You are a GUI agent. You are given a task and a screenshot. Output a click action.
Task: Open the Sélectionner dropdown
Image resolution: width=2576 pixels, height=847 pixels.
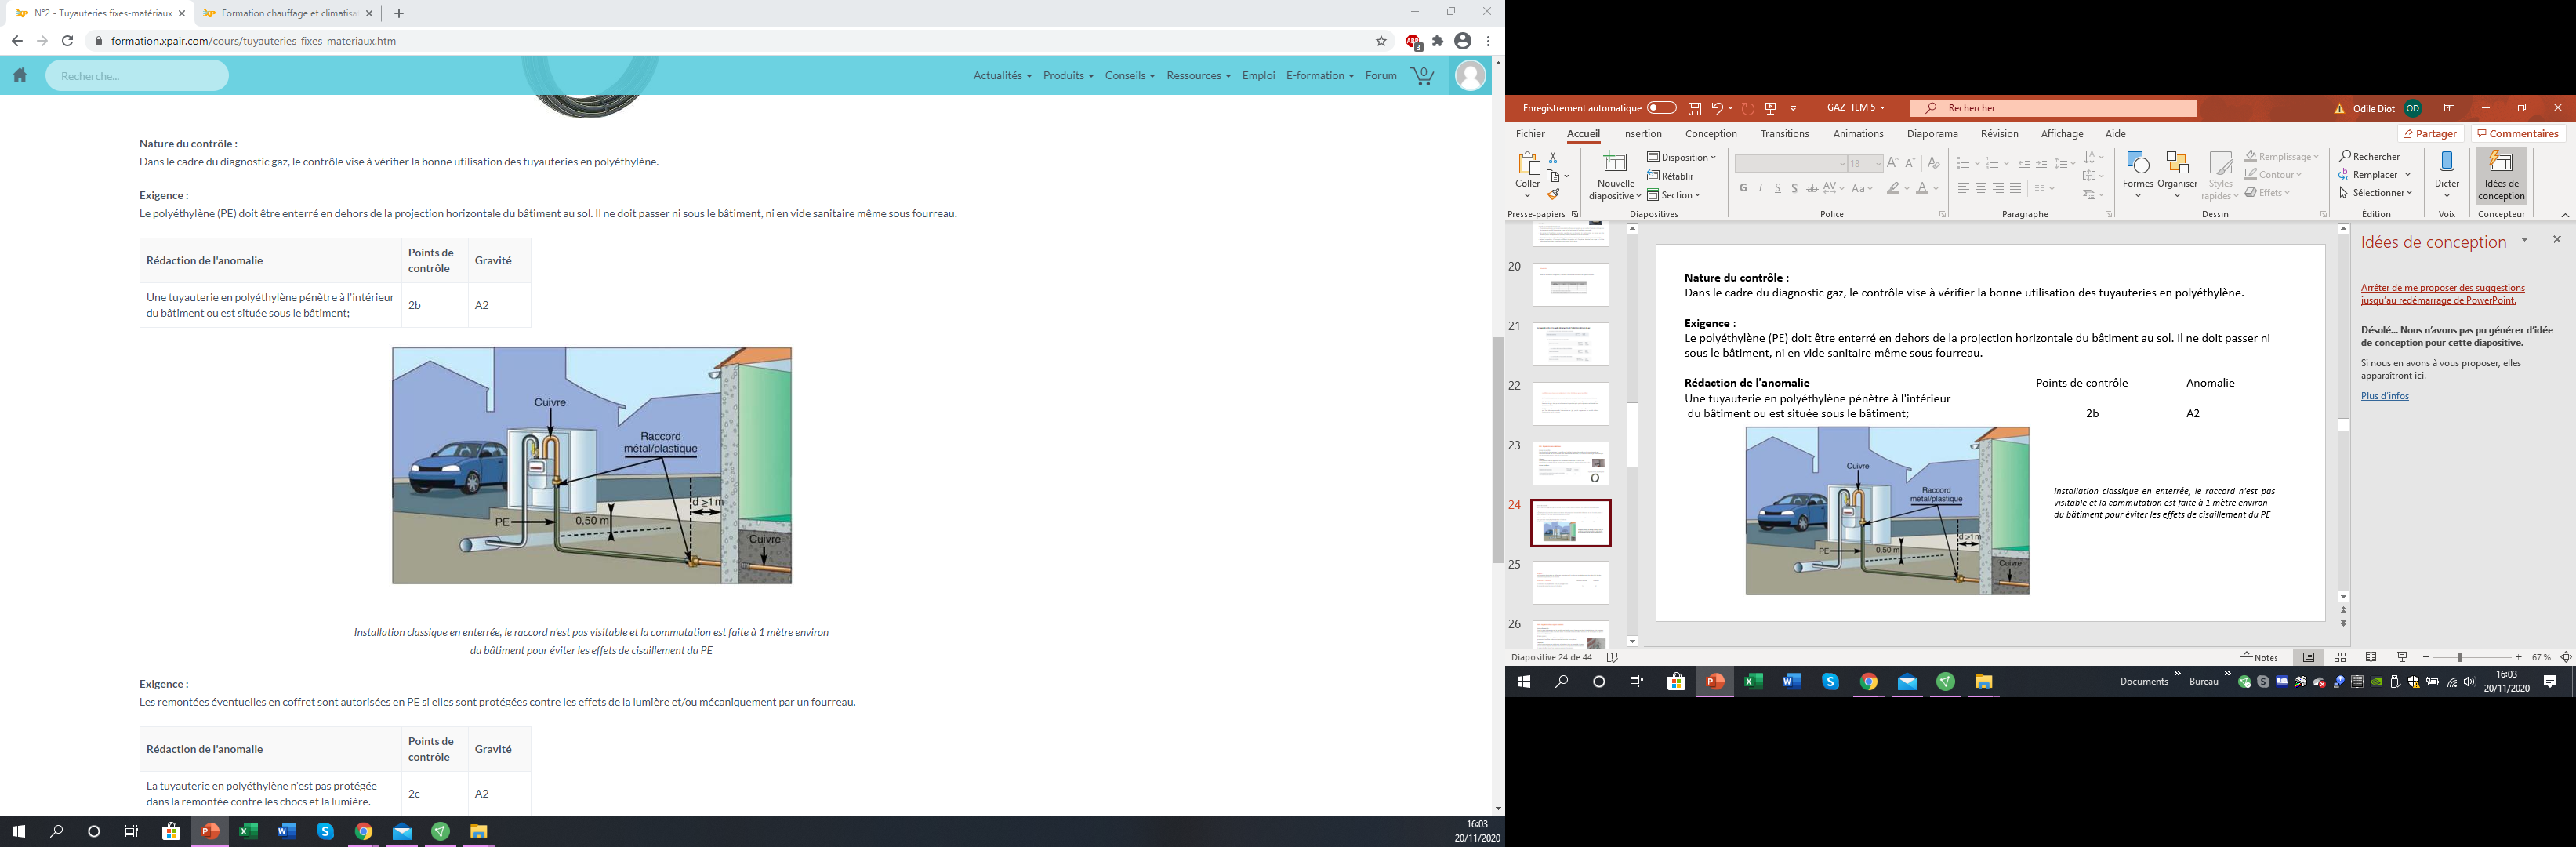coord(2376,193)
